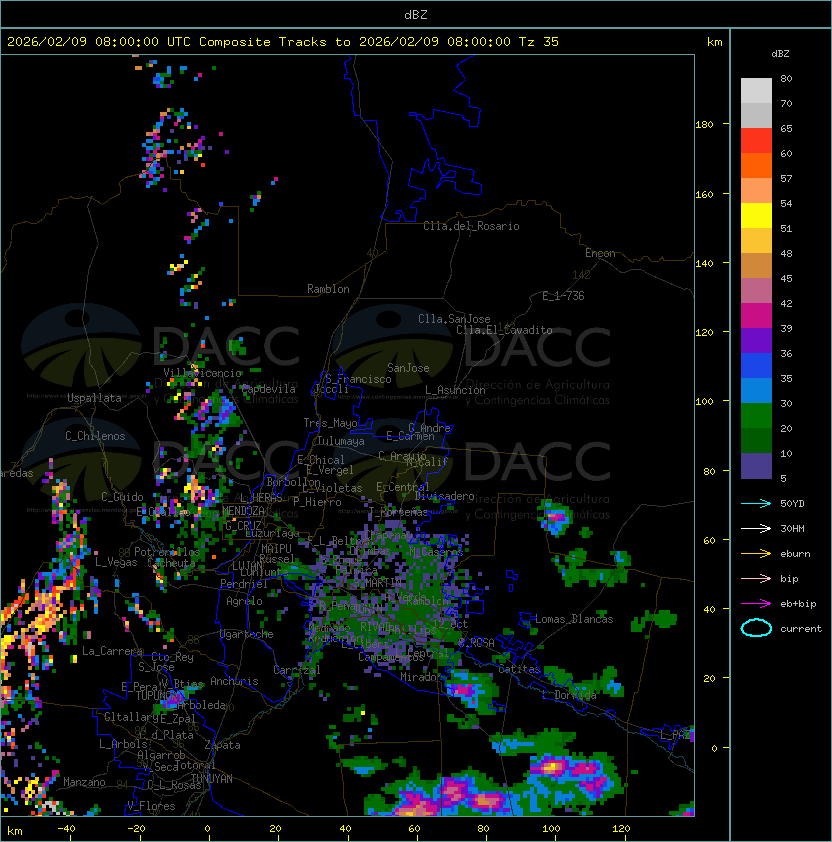This screenshot has height=842, width=832.
Task: Pick the magenta swatch in the dBZ scale
Action: tap(756, 316)
